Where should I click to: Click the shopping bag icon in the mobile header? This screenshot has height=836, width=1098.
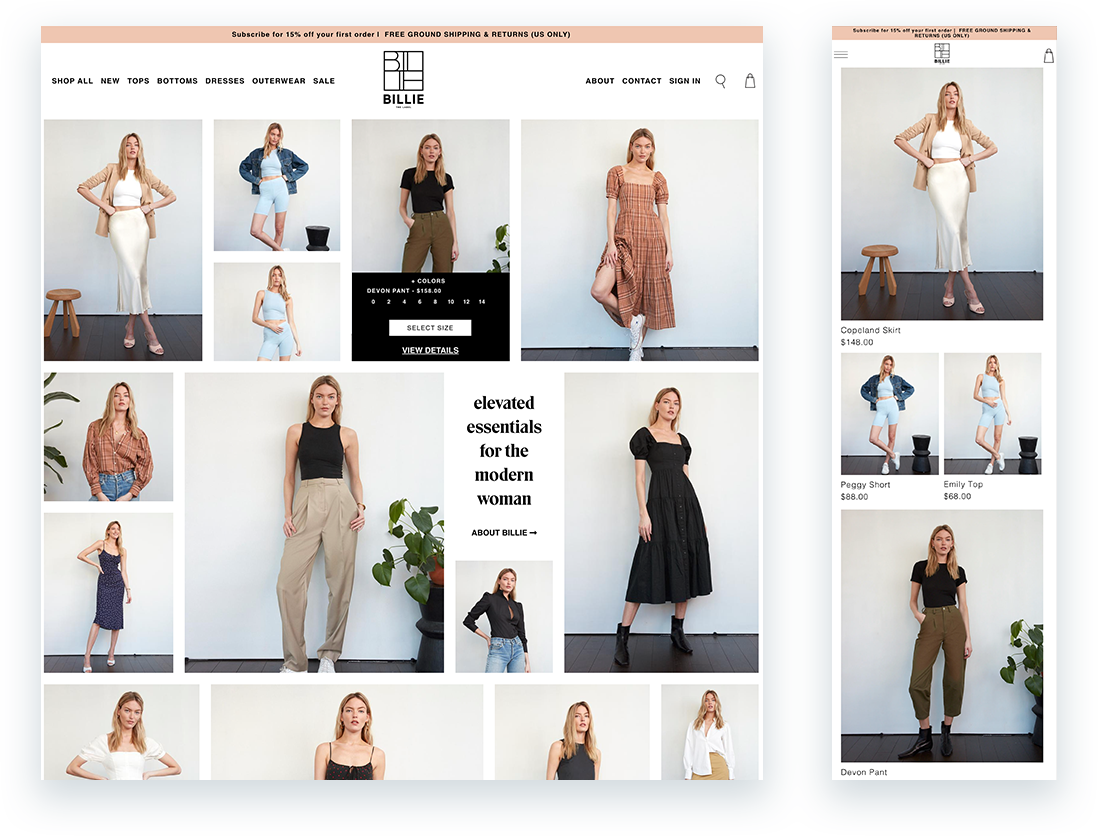point(1047,54)
